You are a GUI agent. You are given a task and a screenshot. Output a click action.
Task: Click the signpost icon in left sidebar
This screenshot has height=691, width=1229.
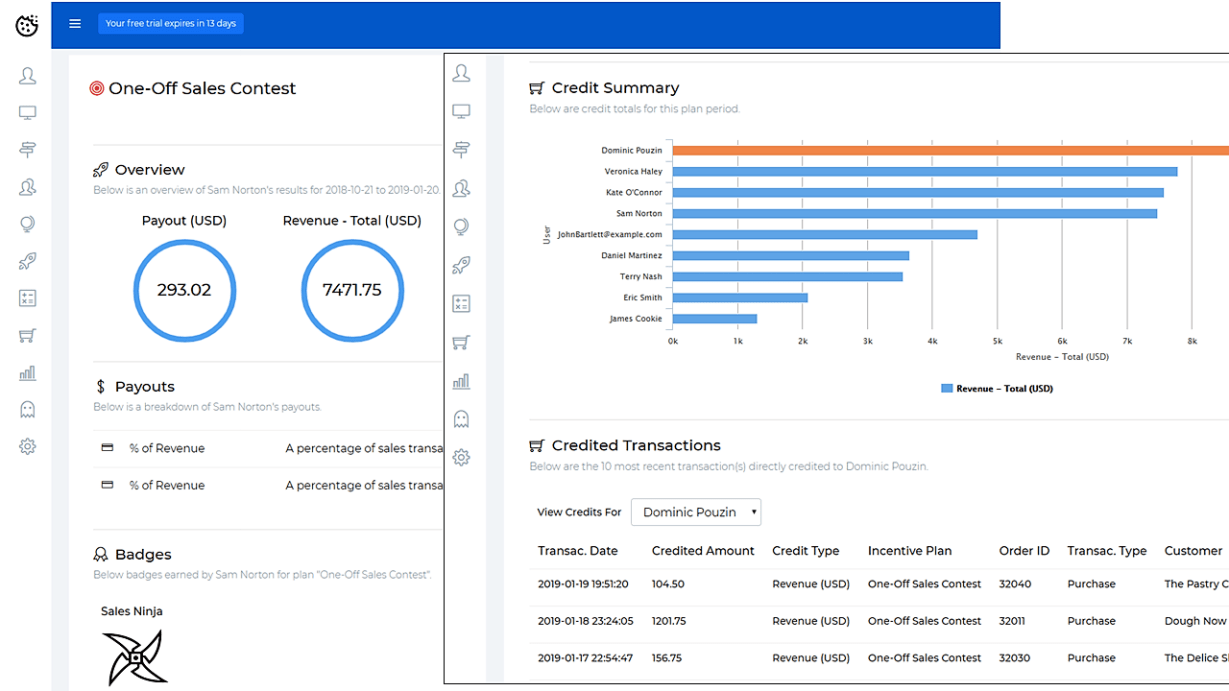27,150
